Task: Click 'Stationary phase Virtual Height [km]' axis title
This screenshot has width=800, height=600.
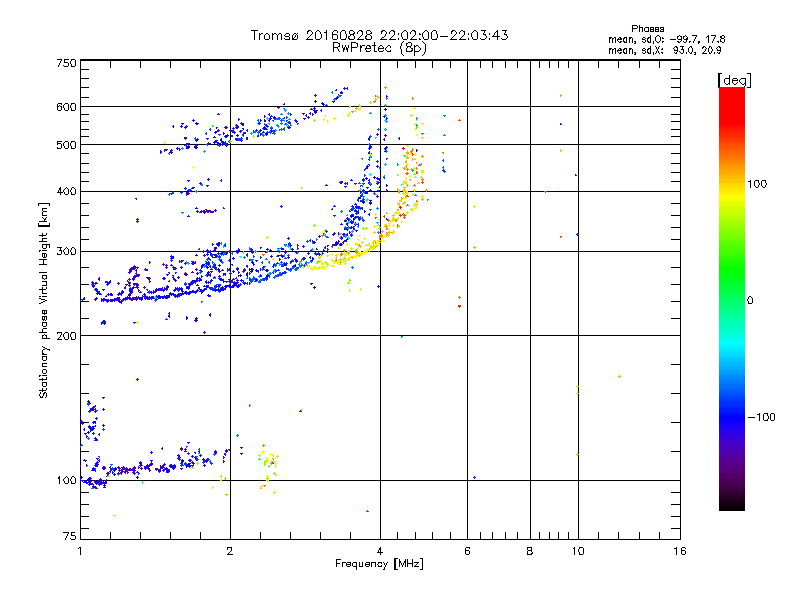Action: [44, 300]
